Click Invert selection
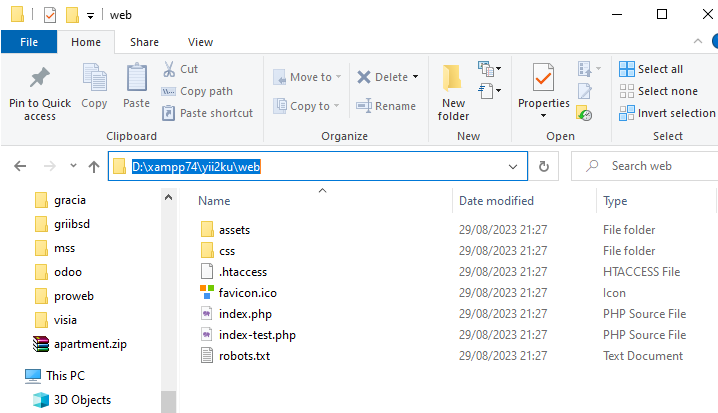 click(667, 113)
